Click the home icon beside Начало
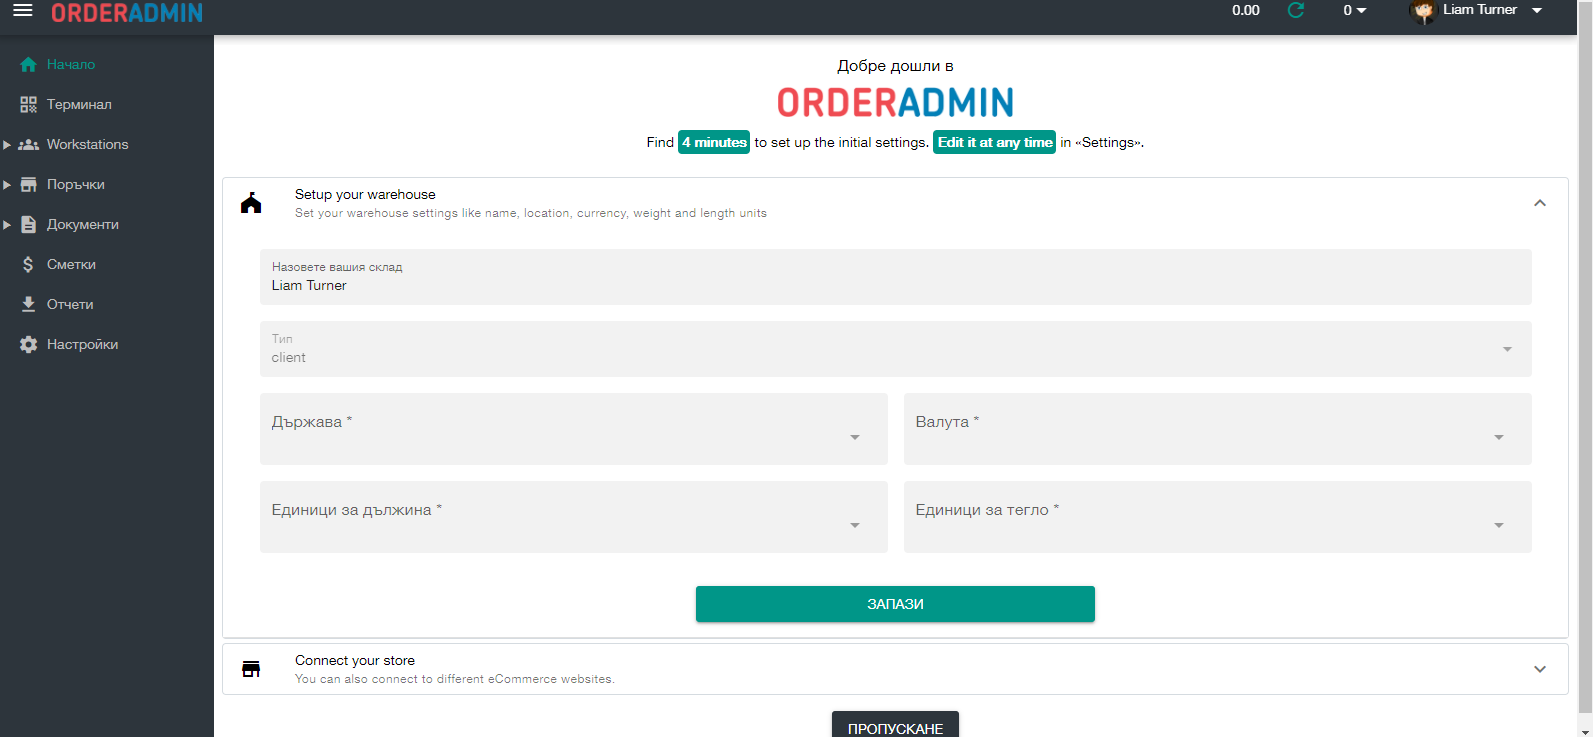This screenshot has height=737, width=1593. (28, 64)
